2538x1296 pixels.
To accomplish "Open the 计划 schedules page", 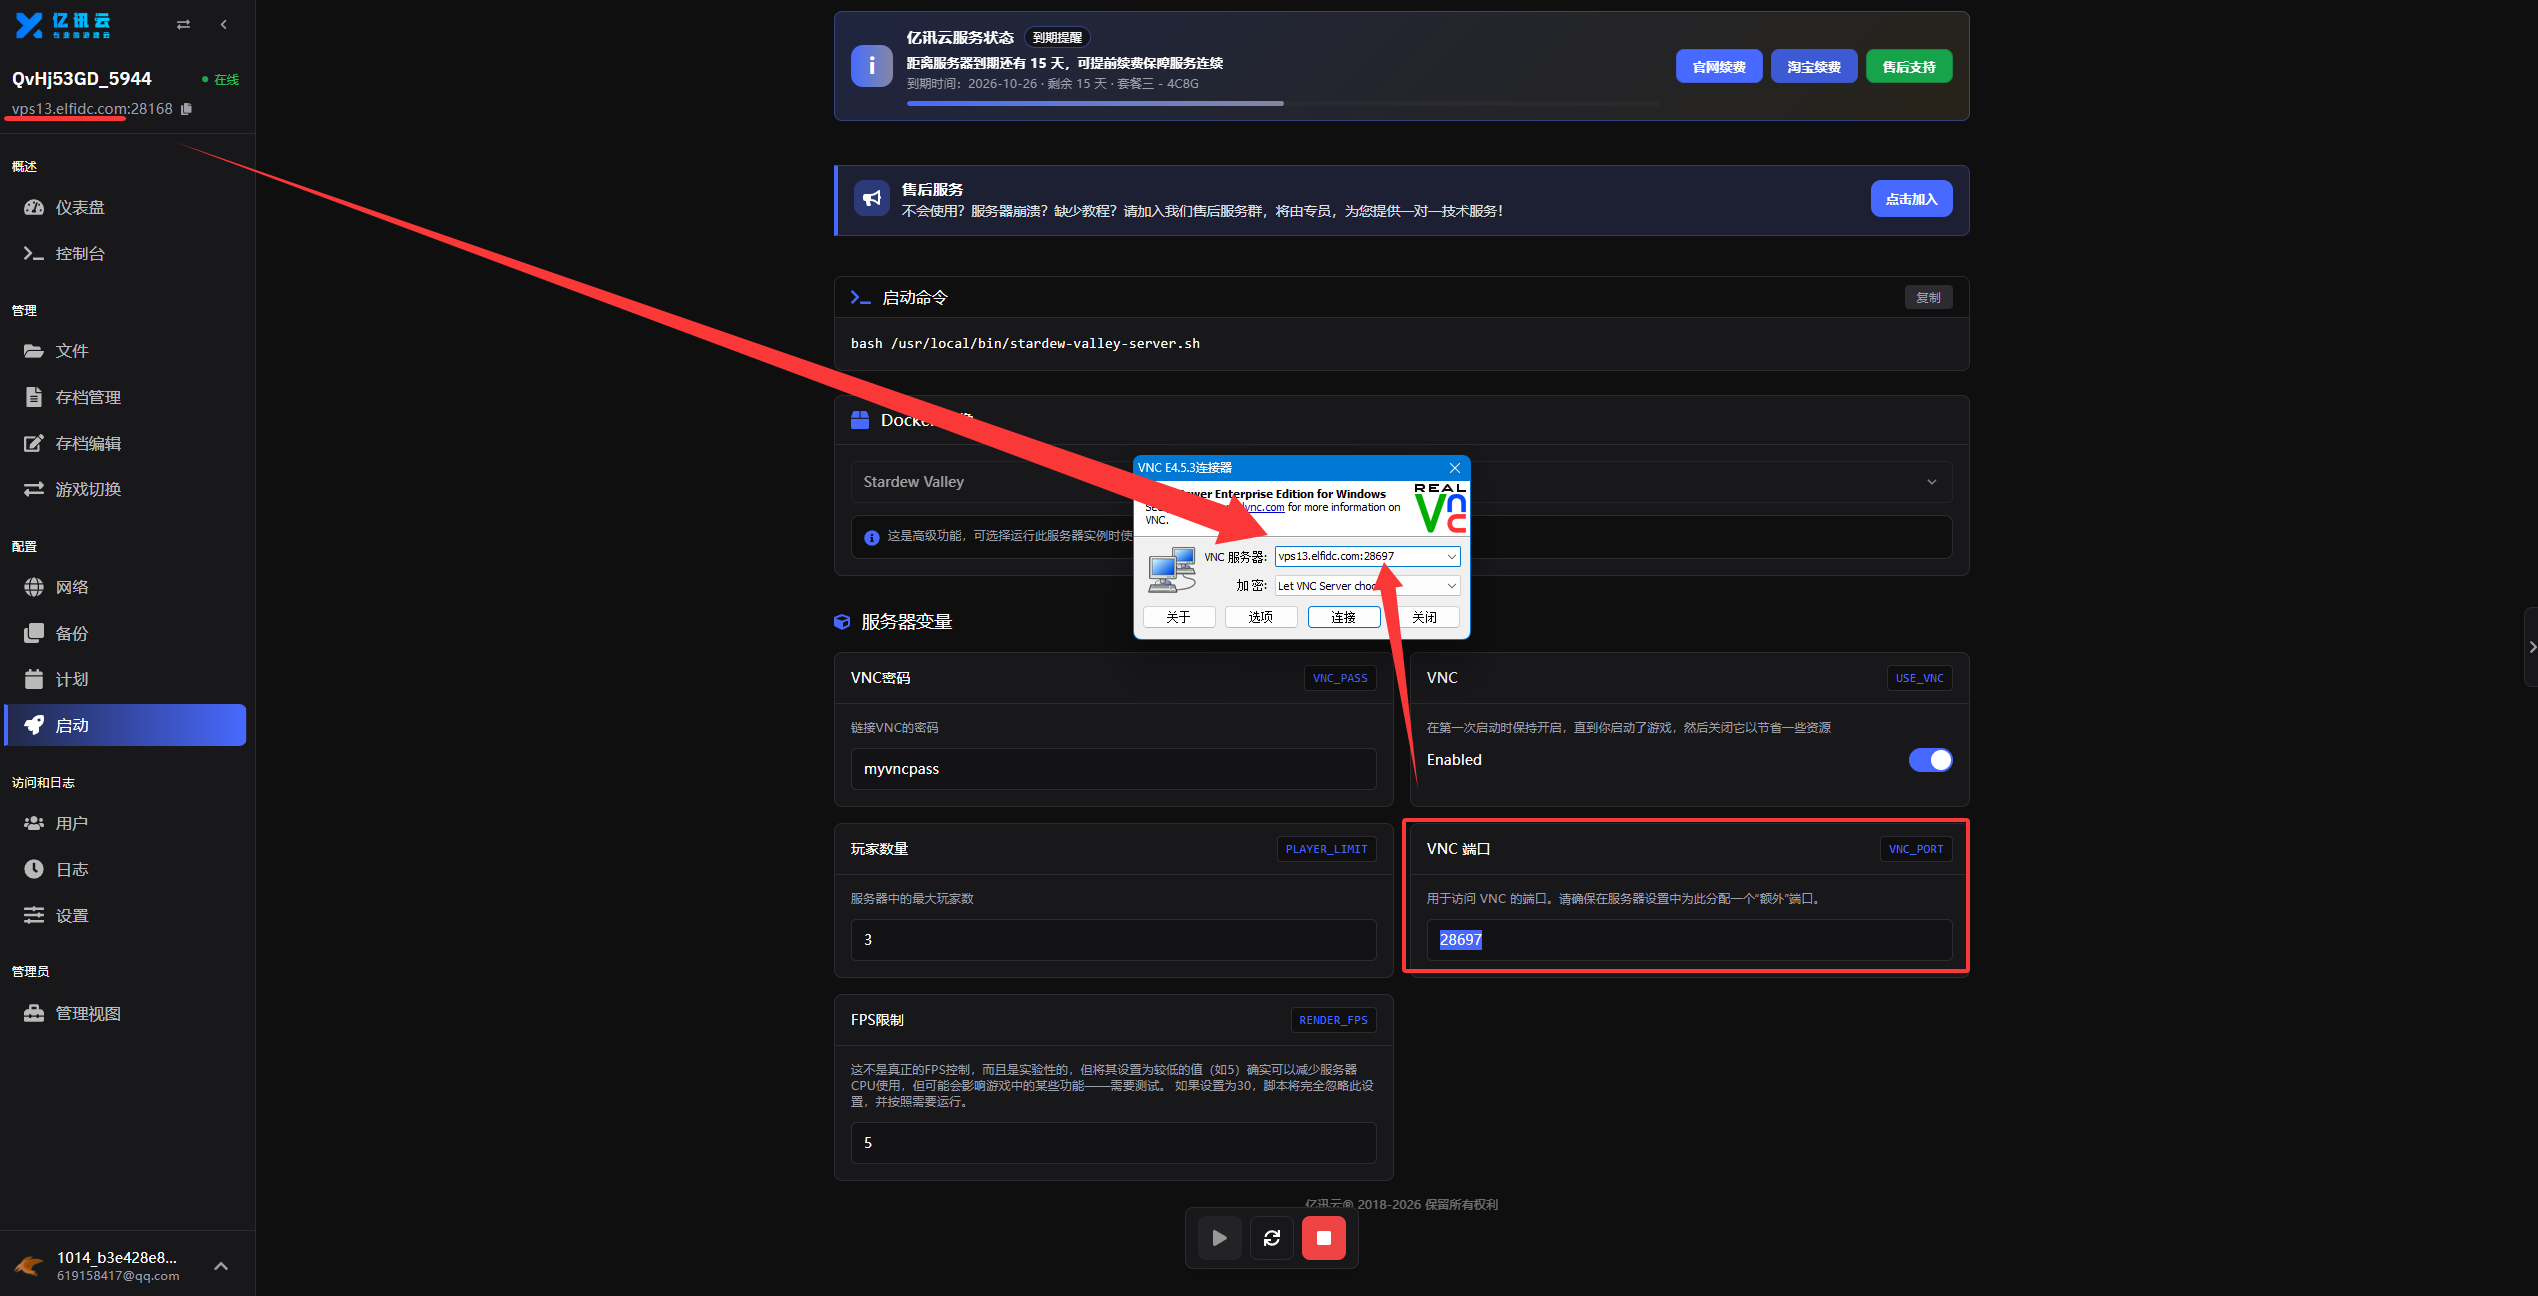I will (125, 679).
